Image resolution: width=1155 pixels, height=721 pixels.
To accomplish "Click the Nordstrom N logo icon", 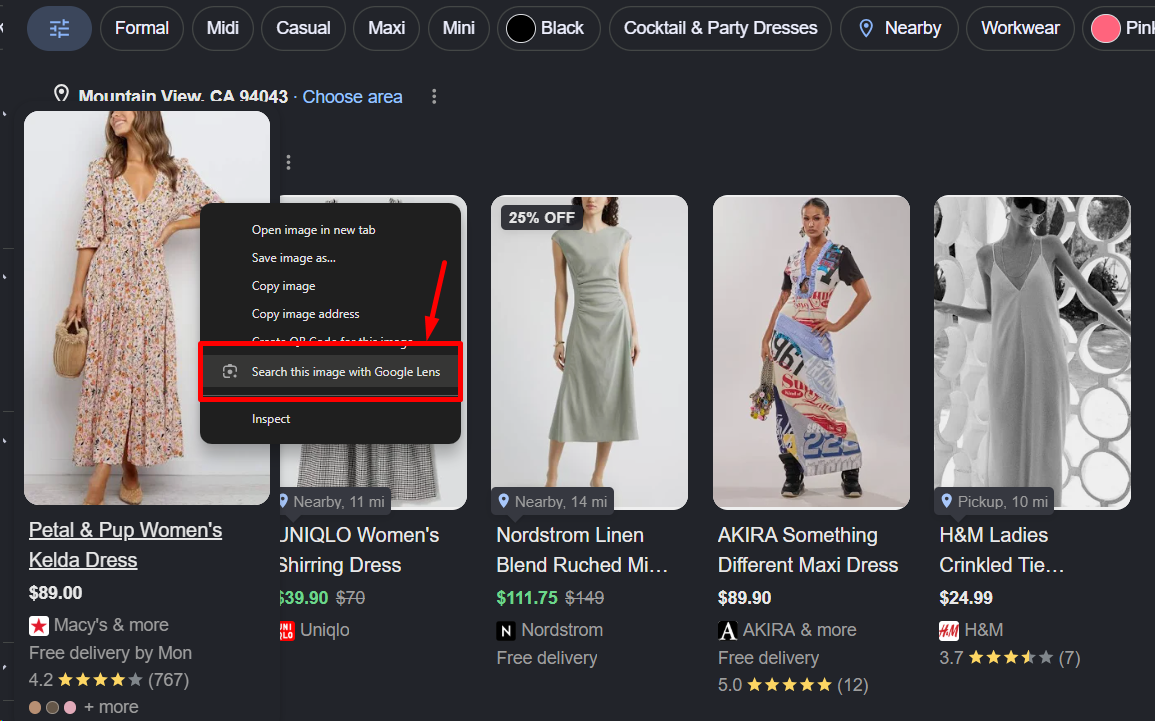I will [506, 631].
